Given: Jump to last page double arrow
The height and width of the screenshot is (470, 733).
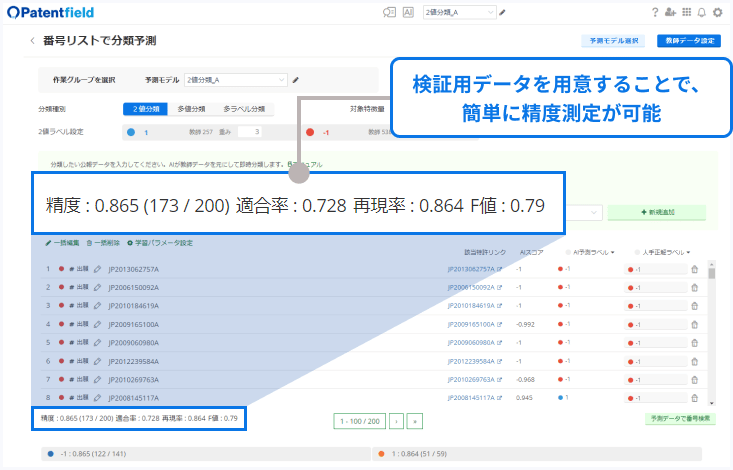Looking at the screenshot, I should pos(415,421).
